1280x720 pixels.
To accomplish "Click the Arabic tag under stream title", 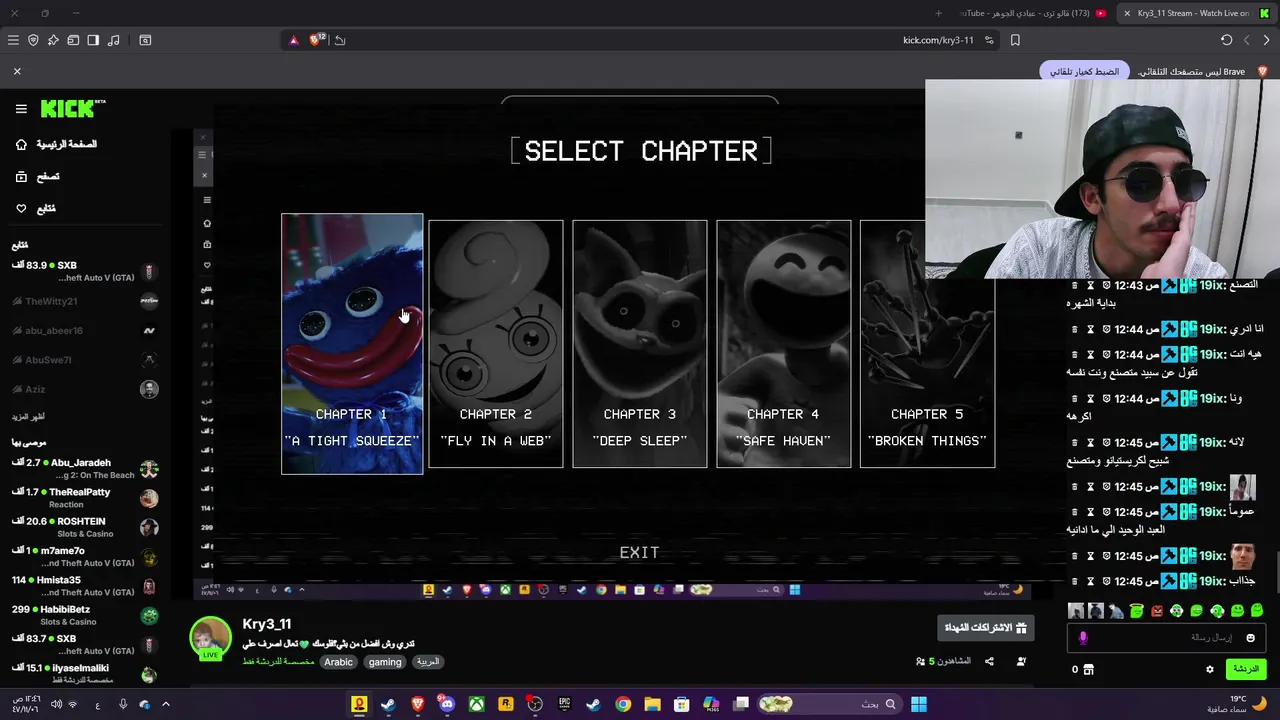I will coord(338,662).
